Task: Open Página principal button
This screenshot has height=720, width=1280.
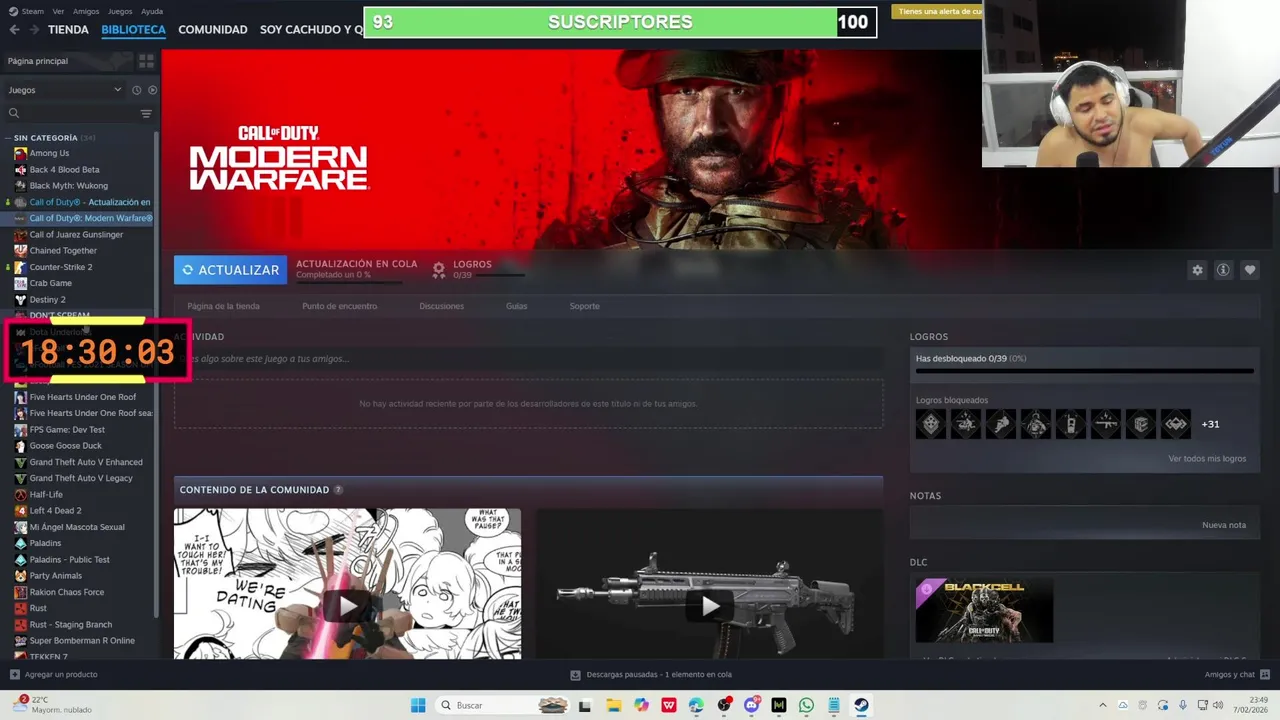Action: pyautogui.click(x=68, y=61)
